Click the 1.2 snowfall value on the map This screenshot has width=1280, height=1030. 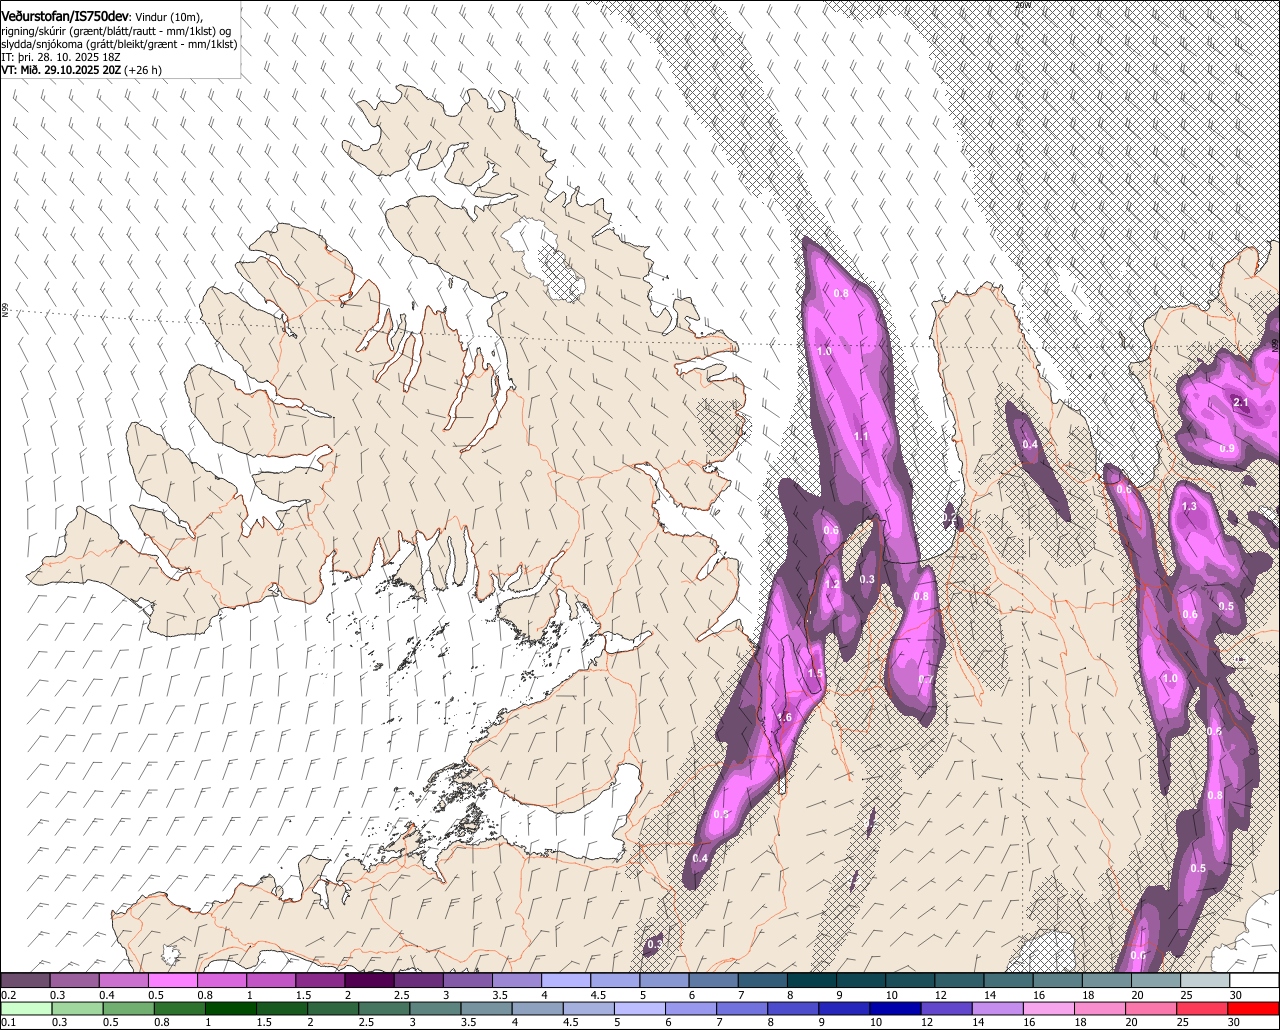coord(832,585)
